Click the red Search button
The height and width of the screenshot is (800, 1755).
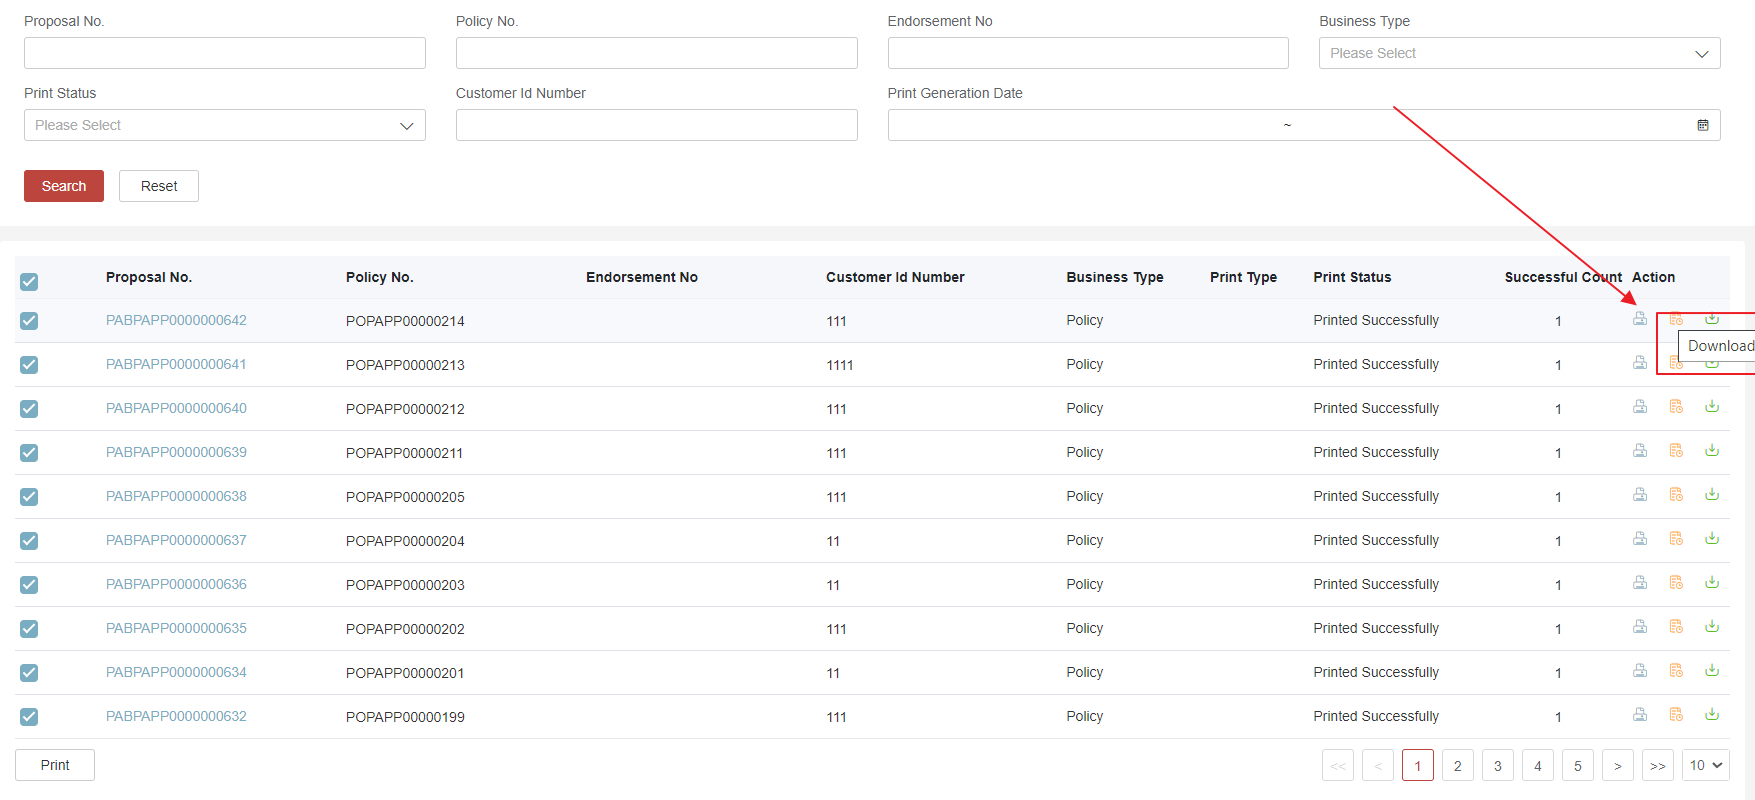64,186
